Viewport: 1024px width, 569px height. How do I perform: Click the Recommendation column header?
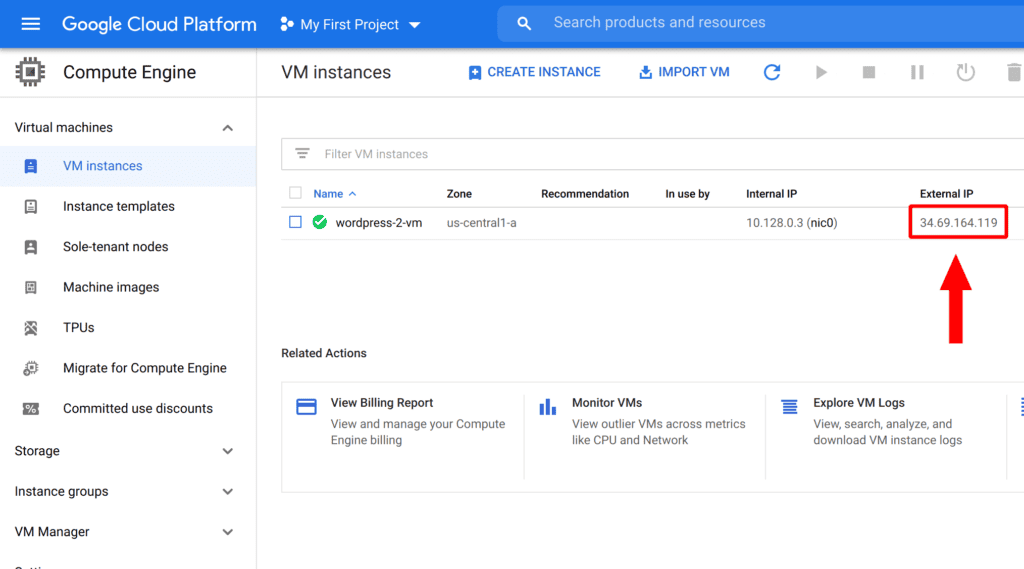[x=584, y=194]
